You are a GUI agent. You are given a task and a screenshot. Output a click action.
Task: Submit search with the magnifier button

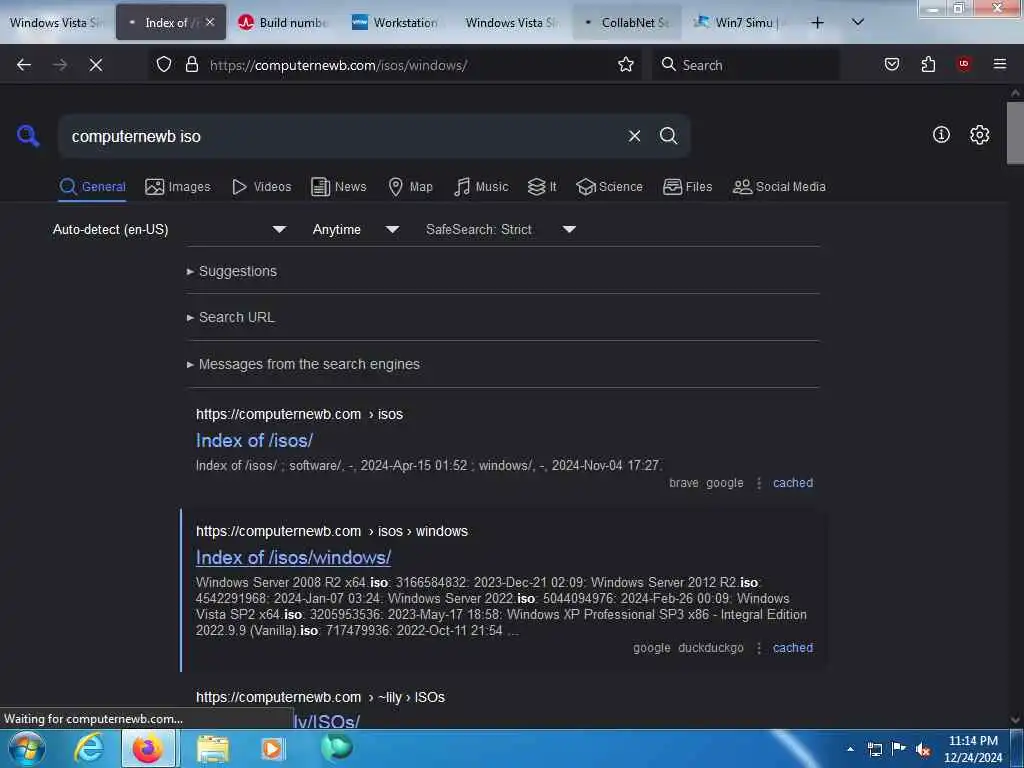(x=668, y=136)
